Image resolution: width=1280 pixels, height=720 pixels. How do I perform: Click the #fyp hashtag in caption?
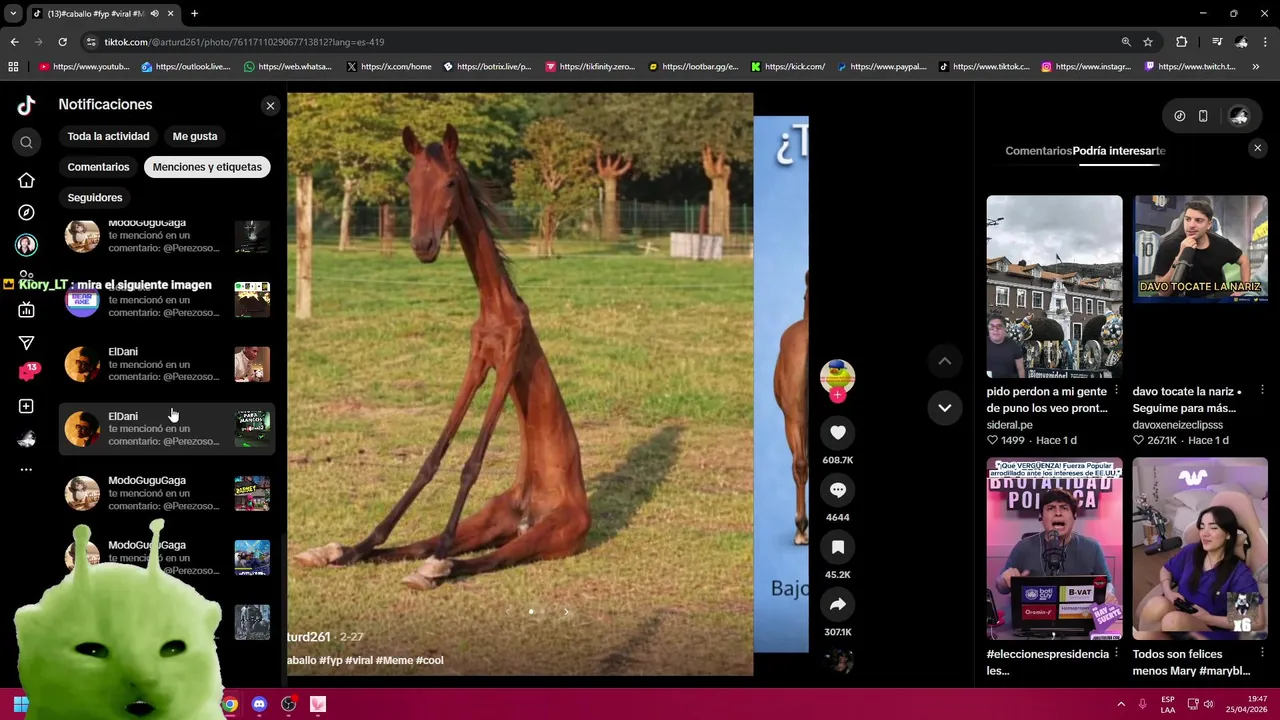pos(332,660)
